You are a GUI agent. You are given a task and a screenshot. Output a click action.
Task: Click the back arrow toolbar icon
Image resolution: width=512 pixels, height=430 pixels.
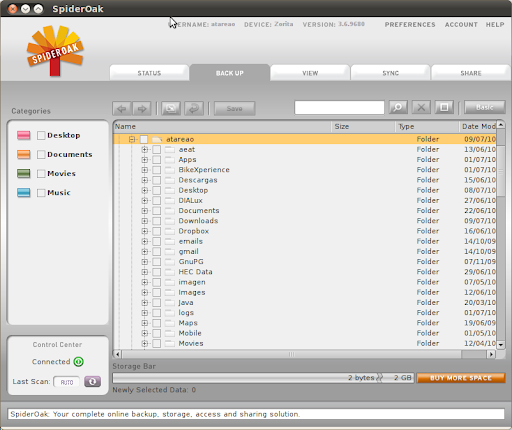pyautogui.click(x=122, y=109)
